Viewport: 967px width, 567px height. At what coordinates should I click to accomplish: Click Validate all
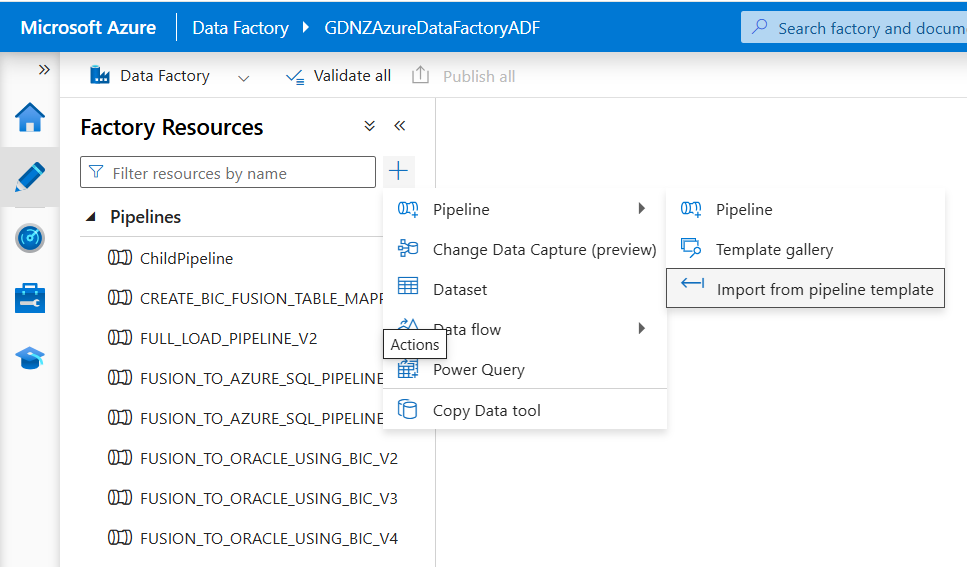click(x=338, y=76)
